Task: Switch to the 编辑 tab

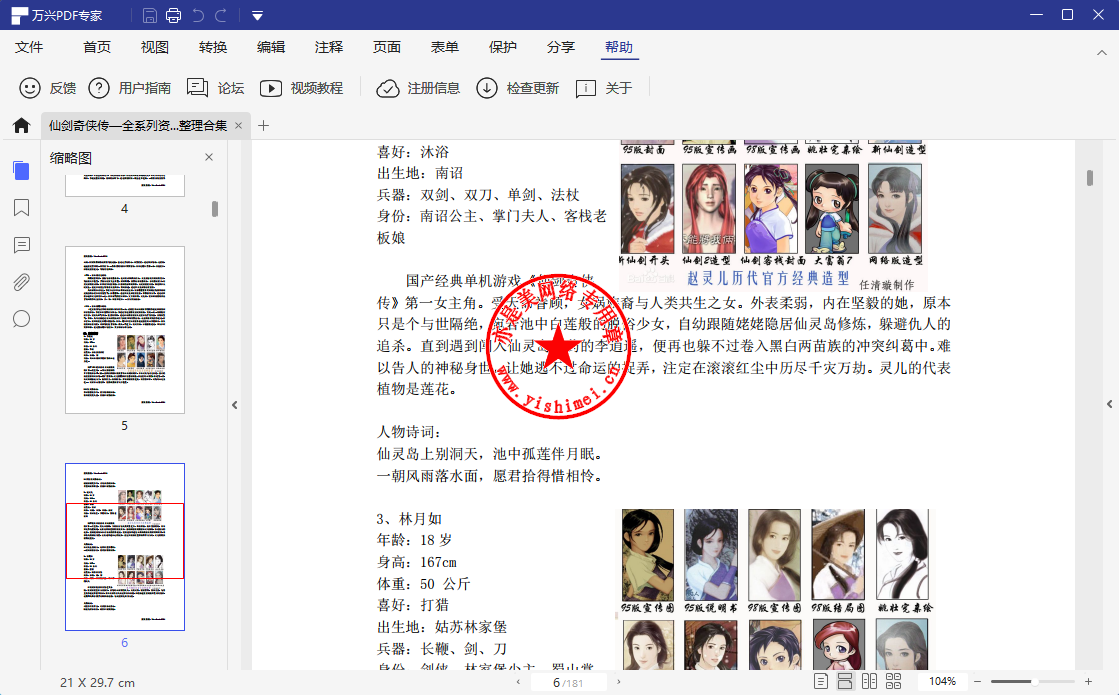Action: pyautogui.click(x=271, y=47)
